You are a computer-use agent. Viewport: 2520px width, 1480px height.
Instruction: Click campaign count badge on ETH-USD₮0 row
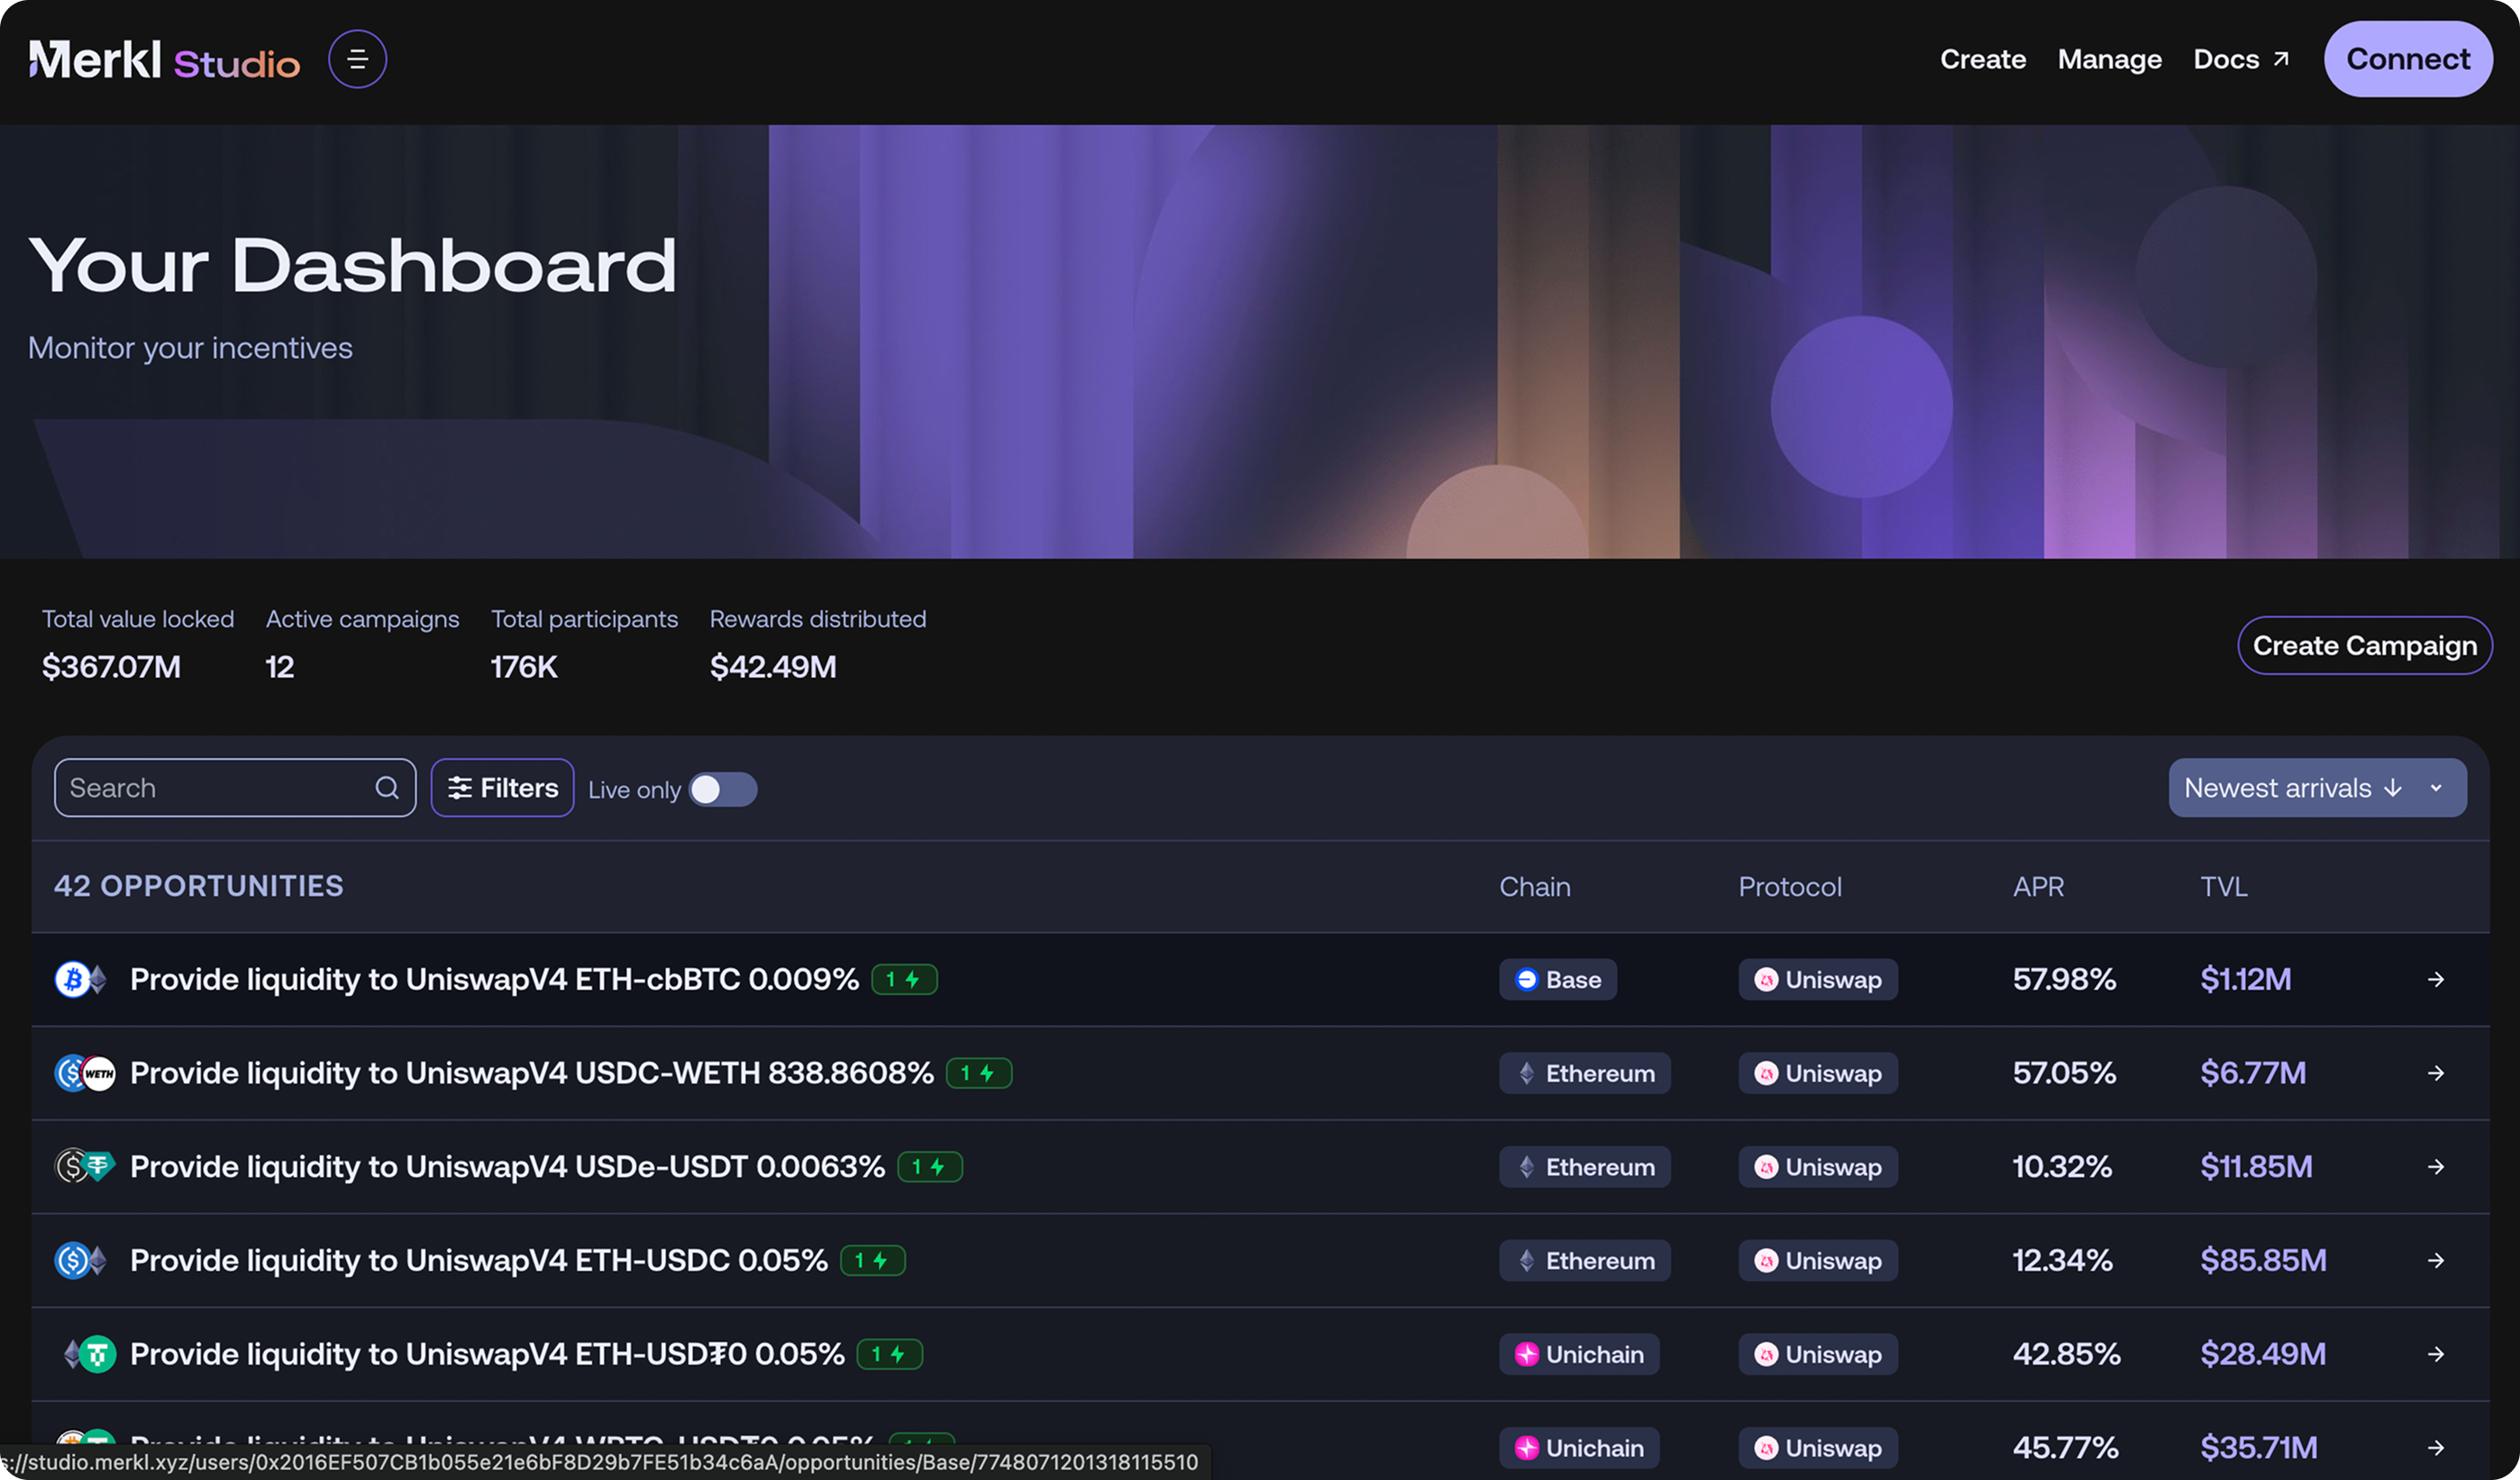coord(890,1354)
